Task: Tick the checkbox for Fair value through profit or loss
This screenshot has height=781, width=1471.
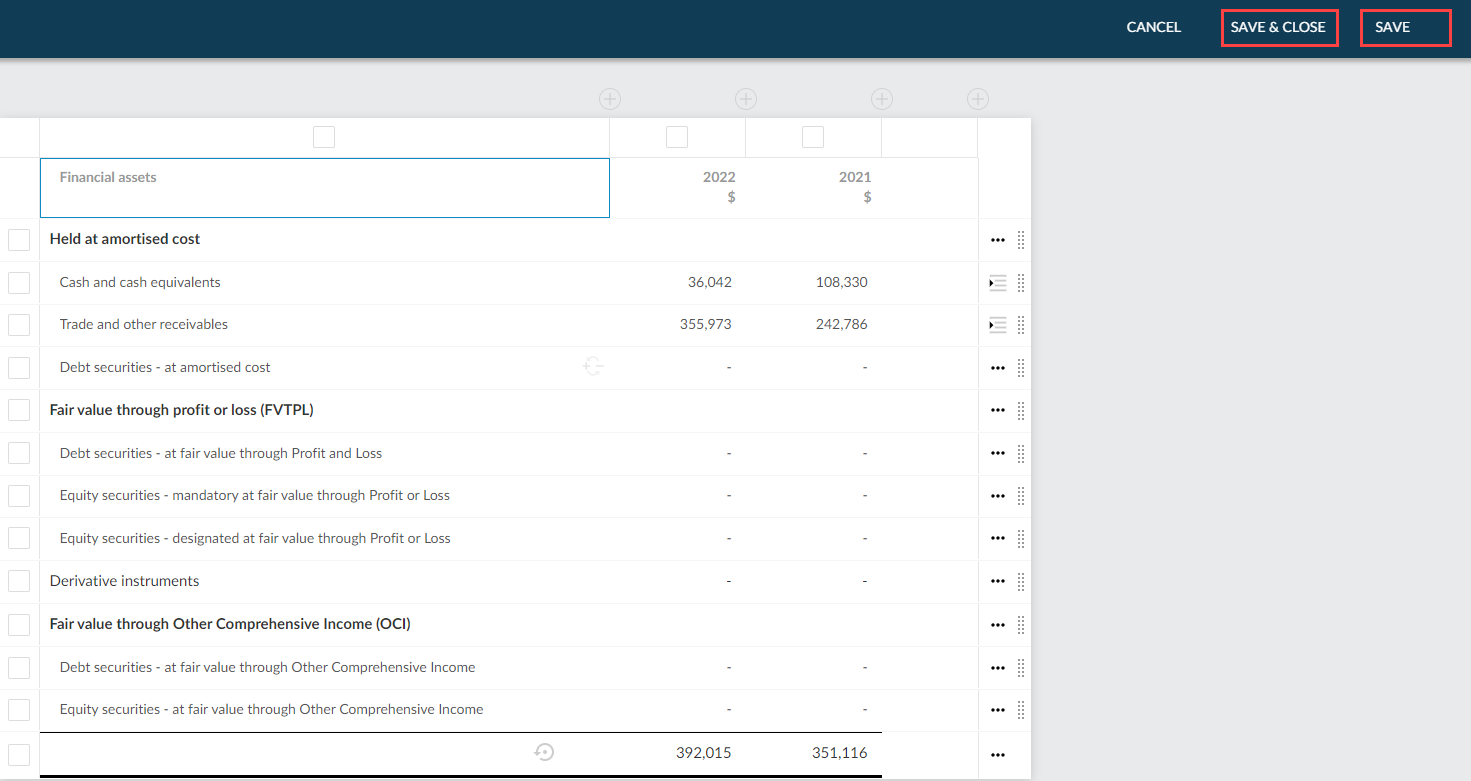Action: (19, 410)
